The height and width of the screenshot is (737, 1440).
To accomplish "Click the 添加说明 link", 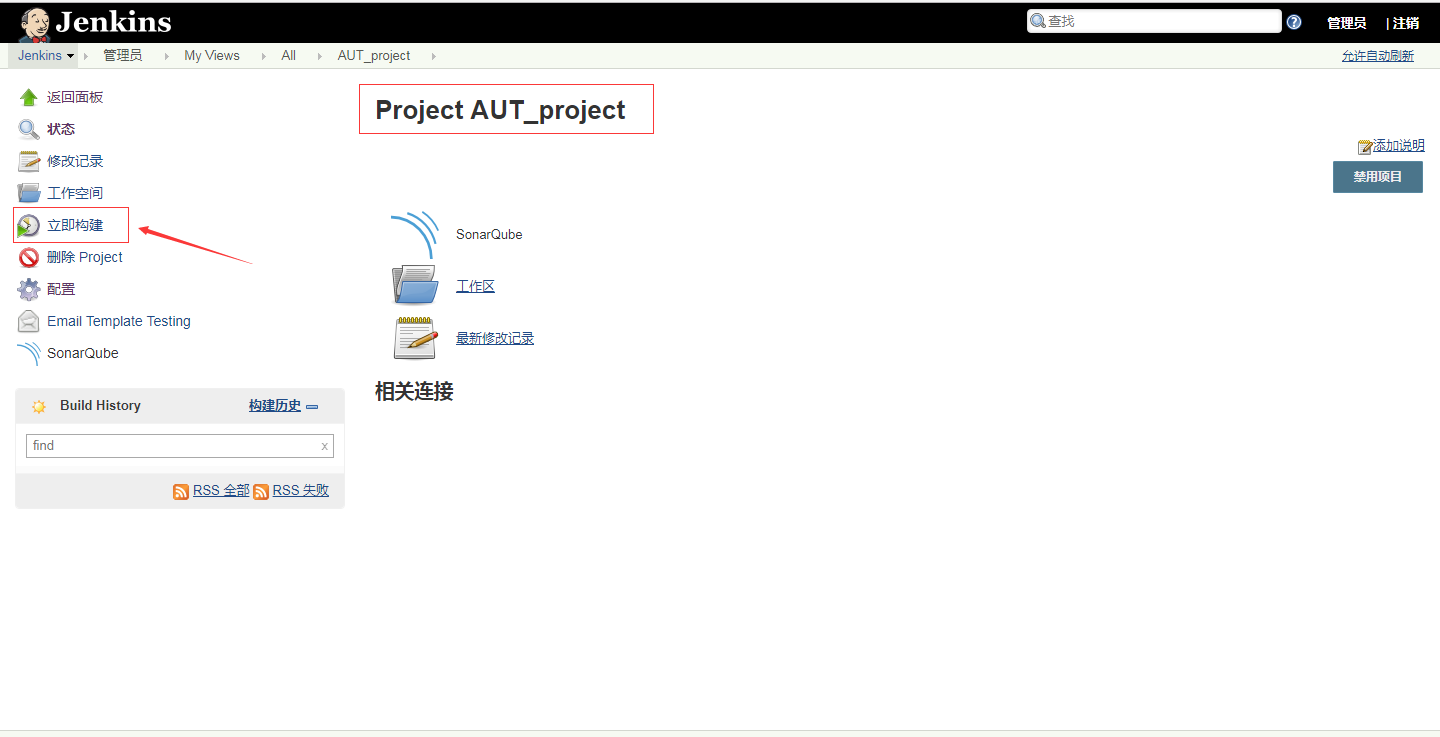I will pos(1398,146).
